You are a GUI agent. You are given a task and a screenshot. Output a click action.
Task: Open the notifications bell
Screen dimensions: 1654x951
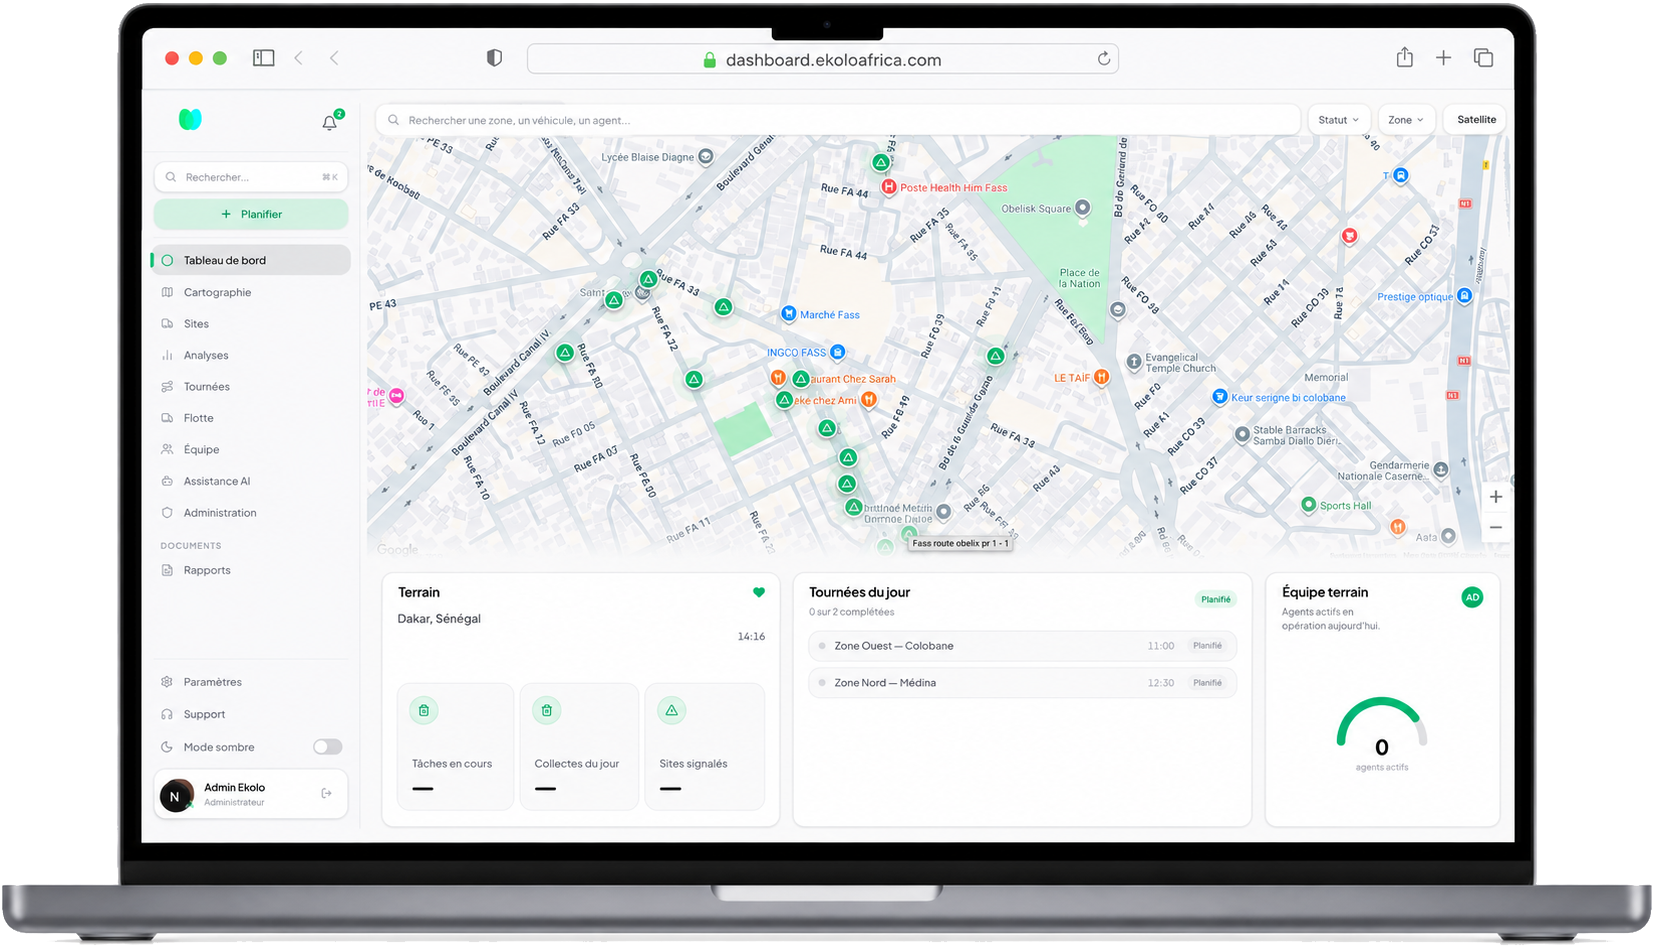(330, 122)
